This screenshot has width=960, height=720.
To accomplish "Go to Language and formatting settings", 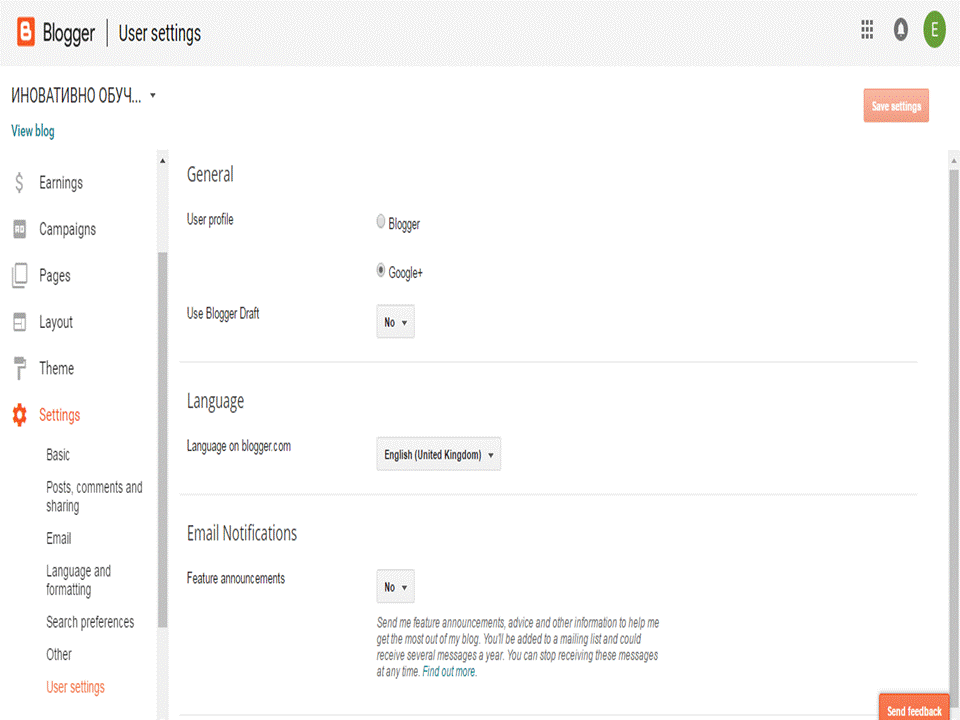I will click(x=78, y=580).
